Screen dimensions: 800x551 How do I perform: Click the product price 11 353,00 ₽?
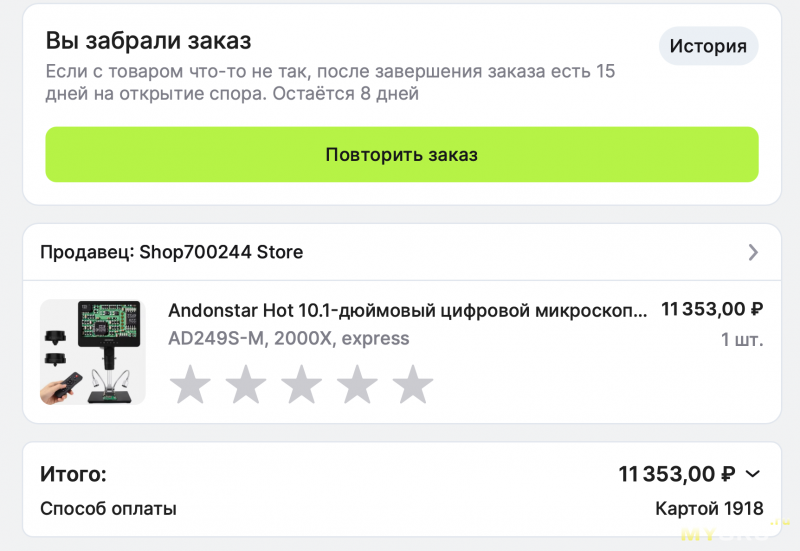coord(712,310)
